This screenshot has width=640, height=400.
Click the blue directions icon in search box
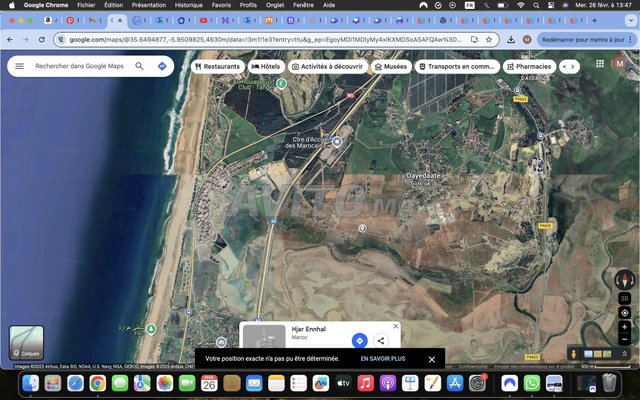point(162,66)
